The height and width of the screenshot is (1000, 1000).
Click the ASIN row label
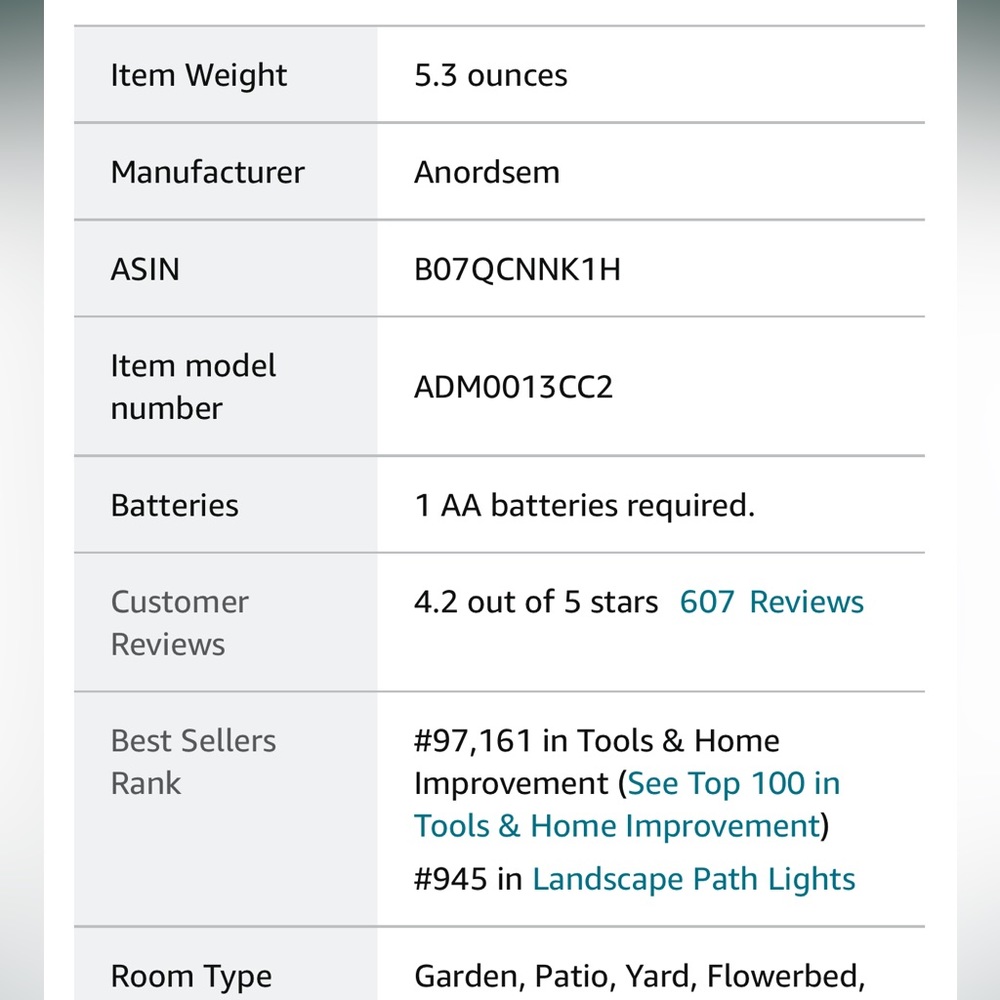pyautogui.click(x=145, y=269)
